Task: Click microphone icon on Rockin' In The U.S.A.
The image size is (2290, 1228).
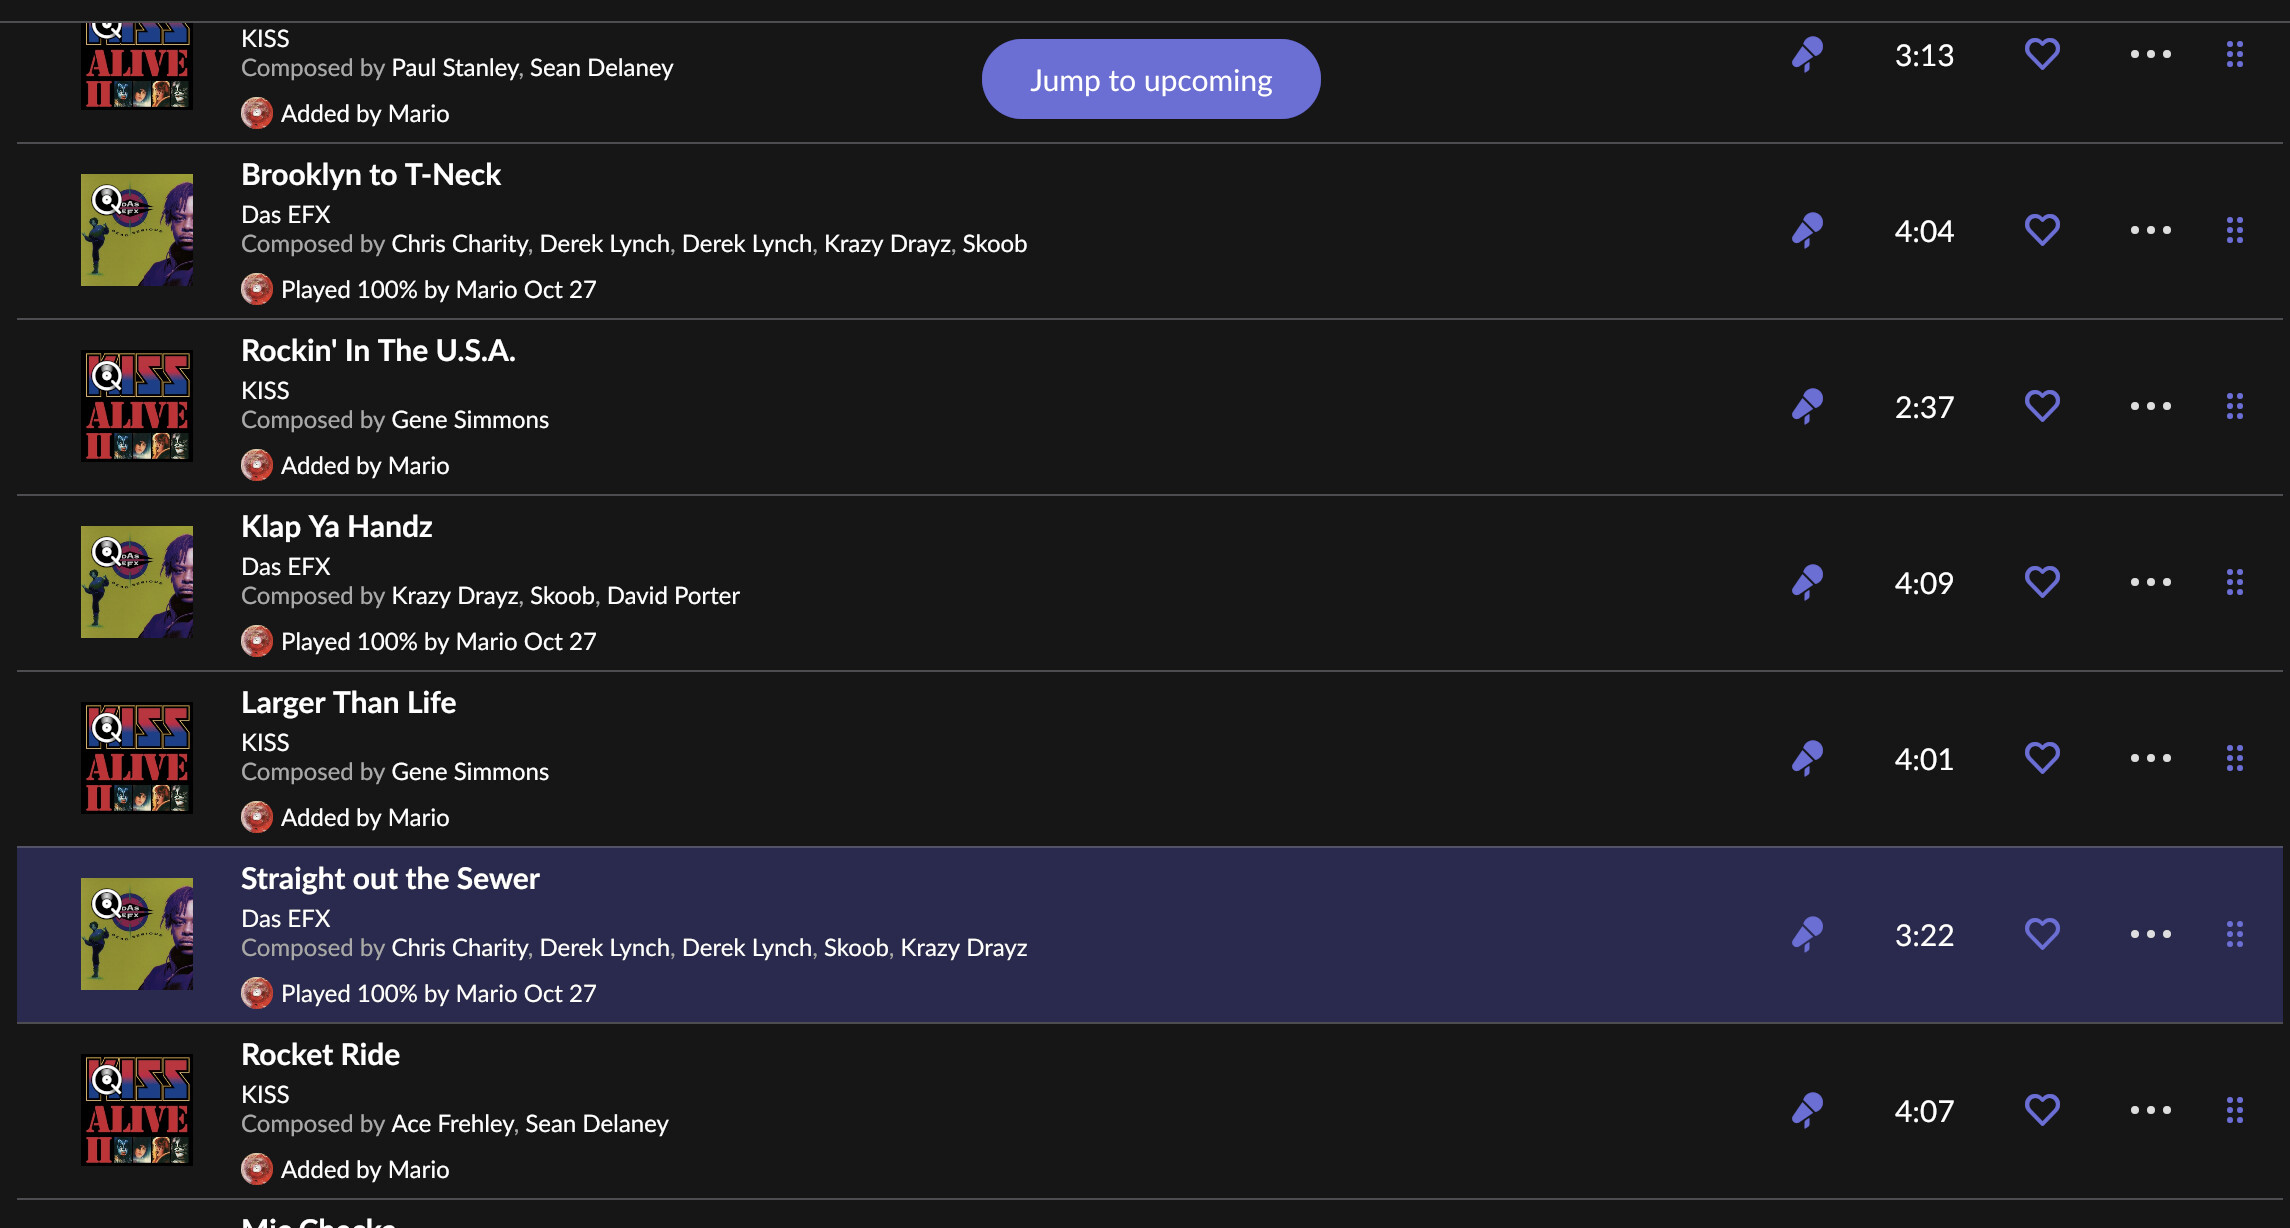Action: pos(1807,407)
